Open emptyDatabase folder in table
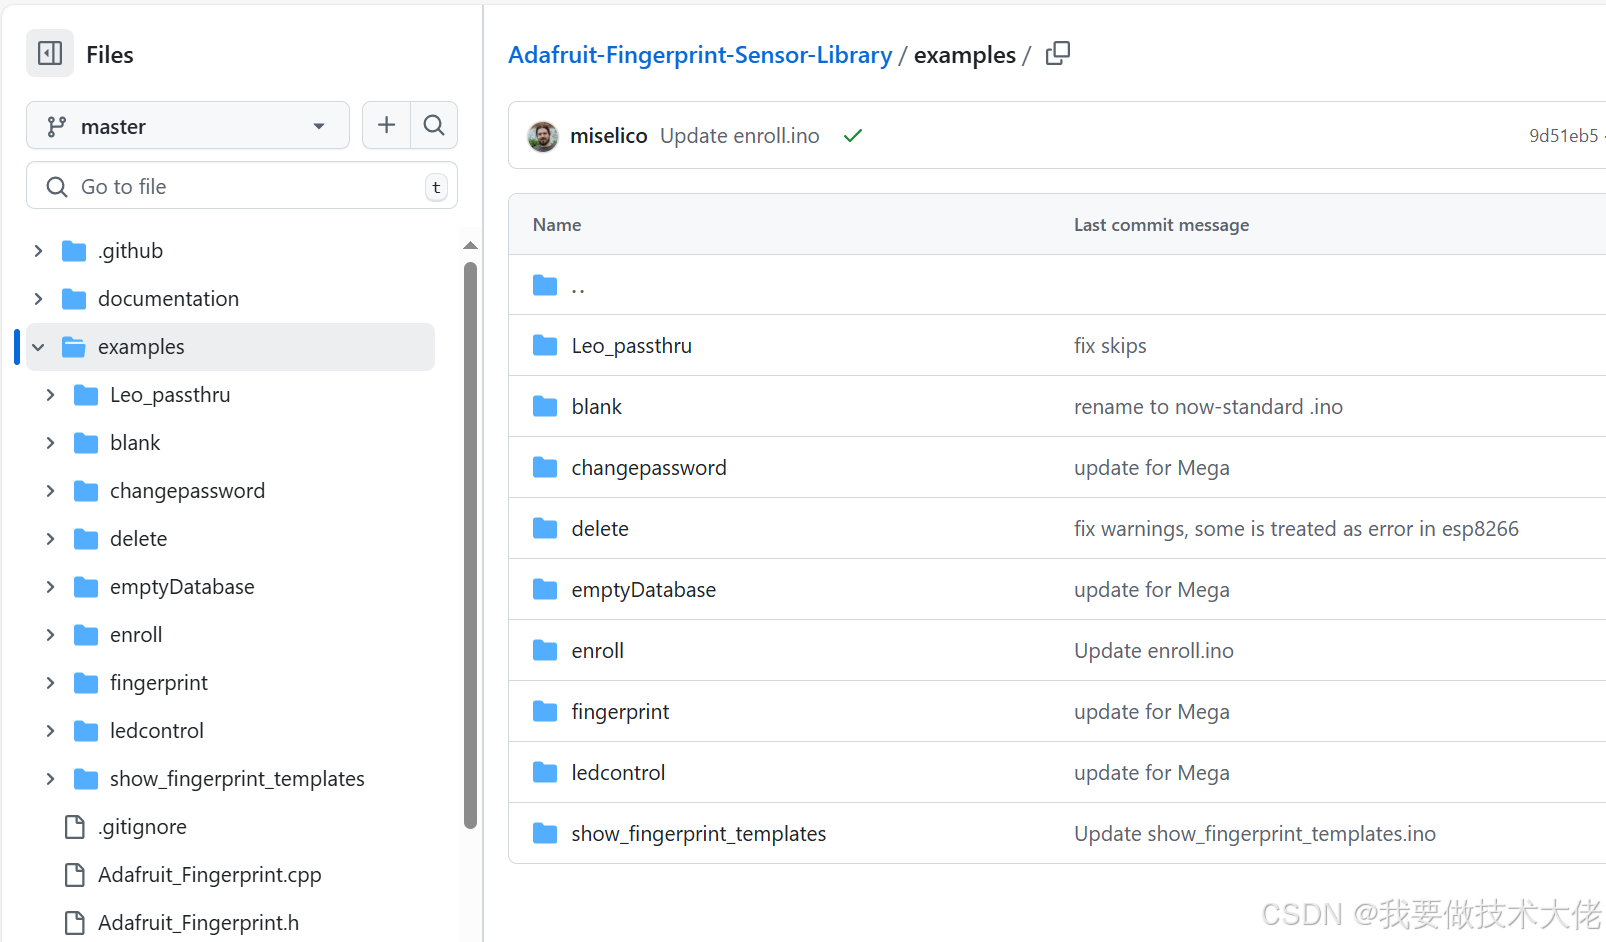This screenshot has height=942, width=1606. pyautogui.click(x=644, y=590)
